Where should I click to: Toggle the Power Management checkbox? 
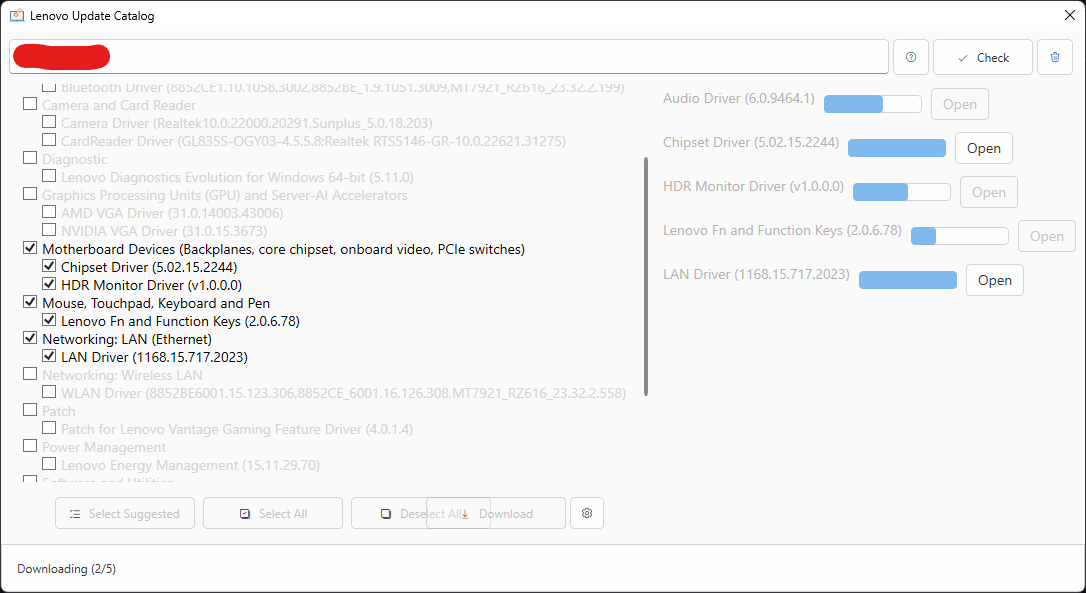(30, 446)
